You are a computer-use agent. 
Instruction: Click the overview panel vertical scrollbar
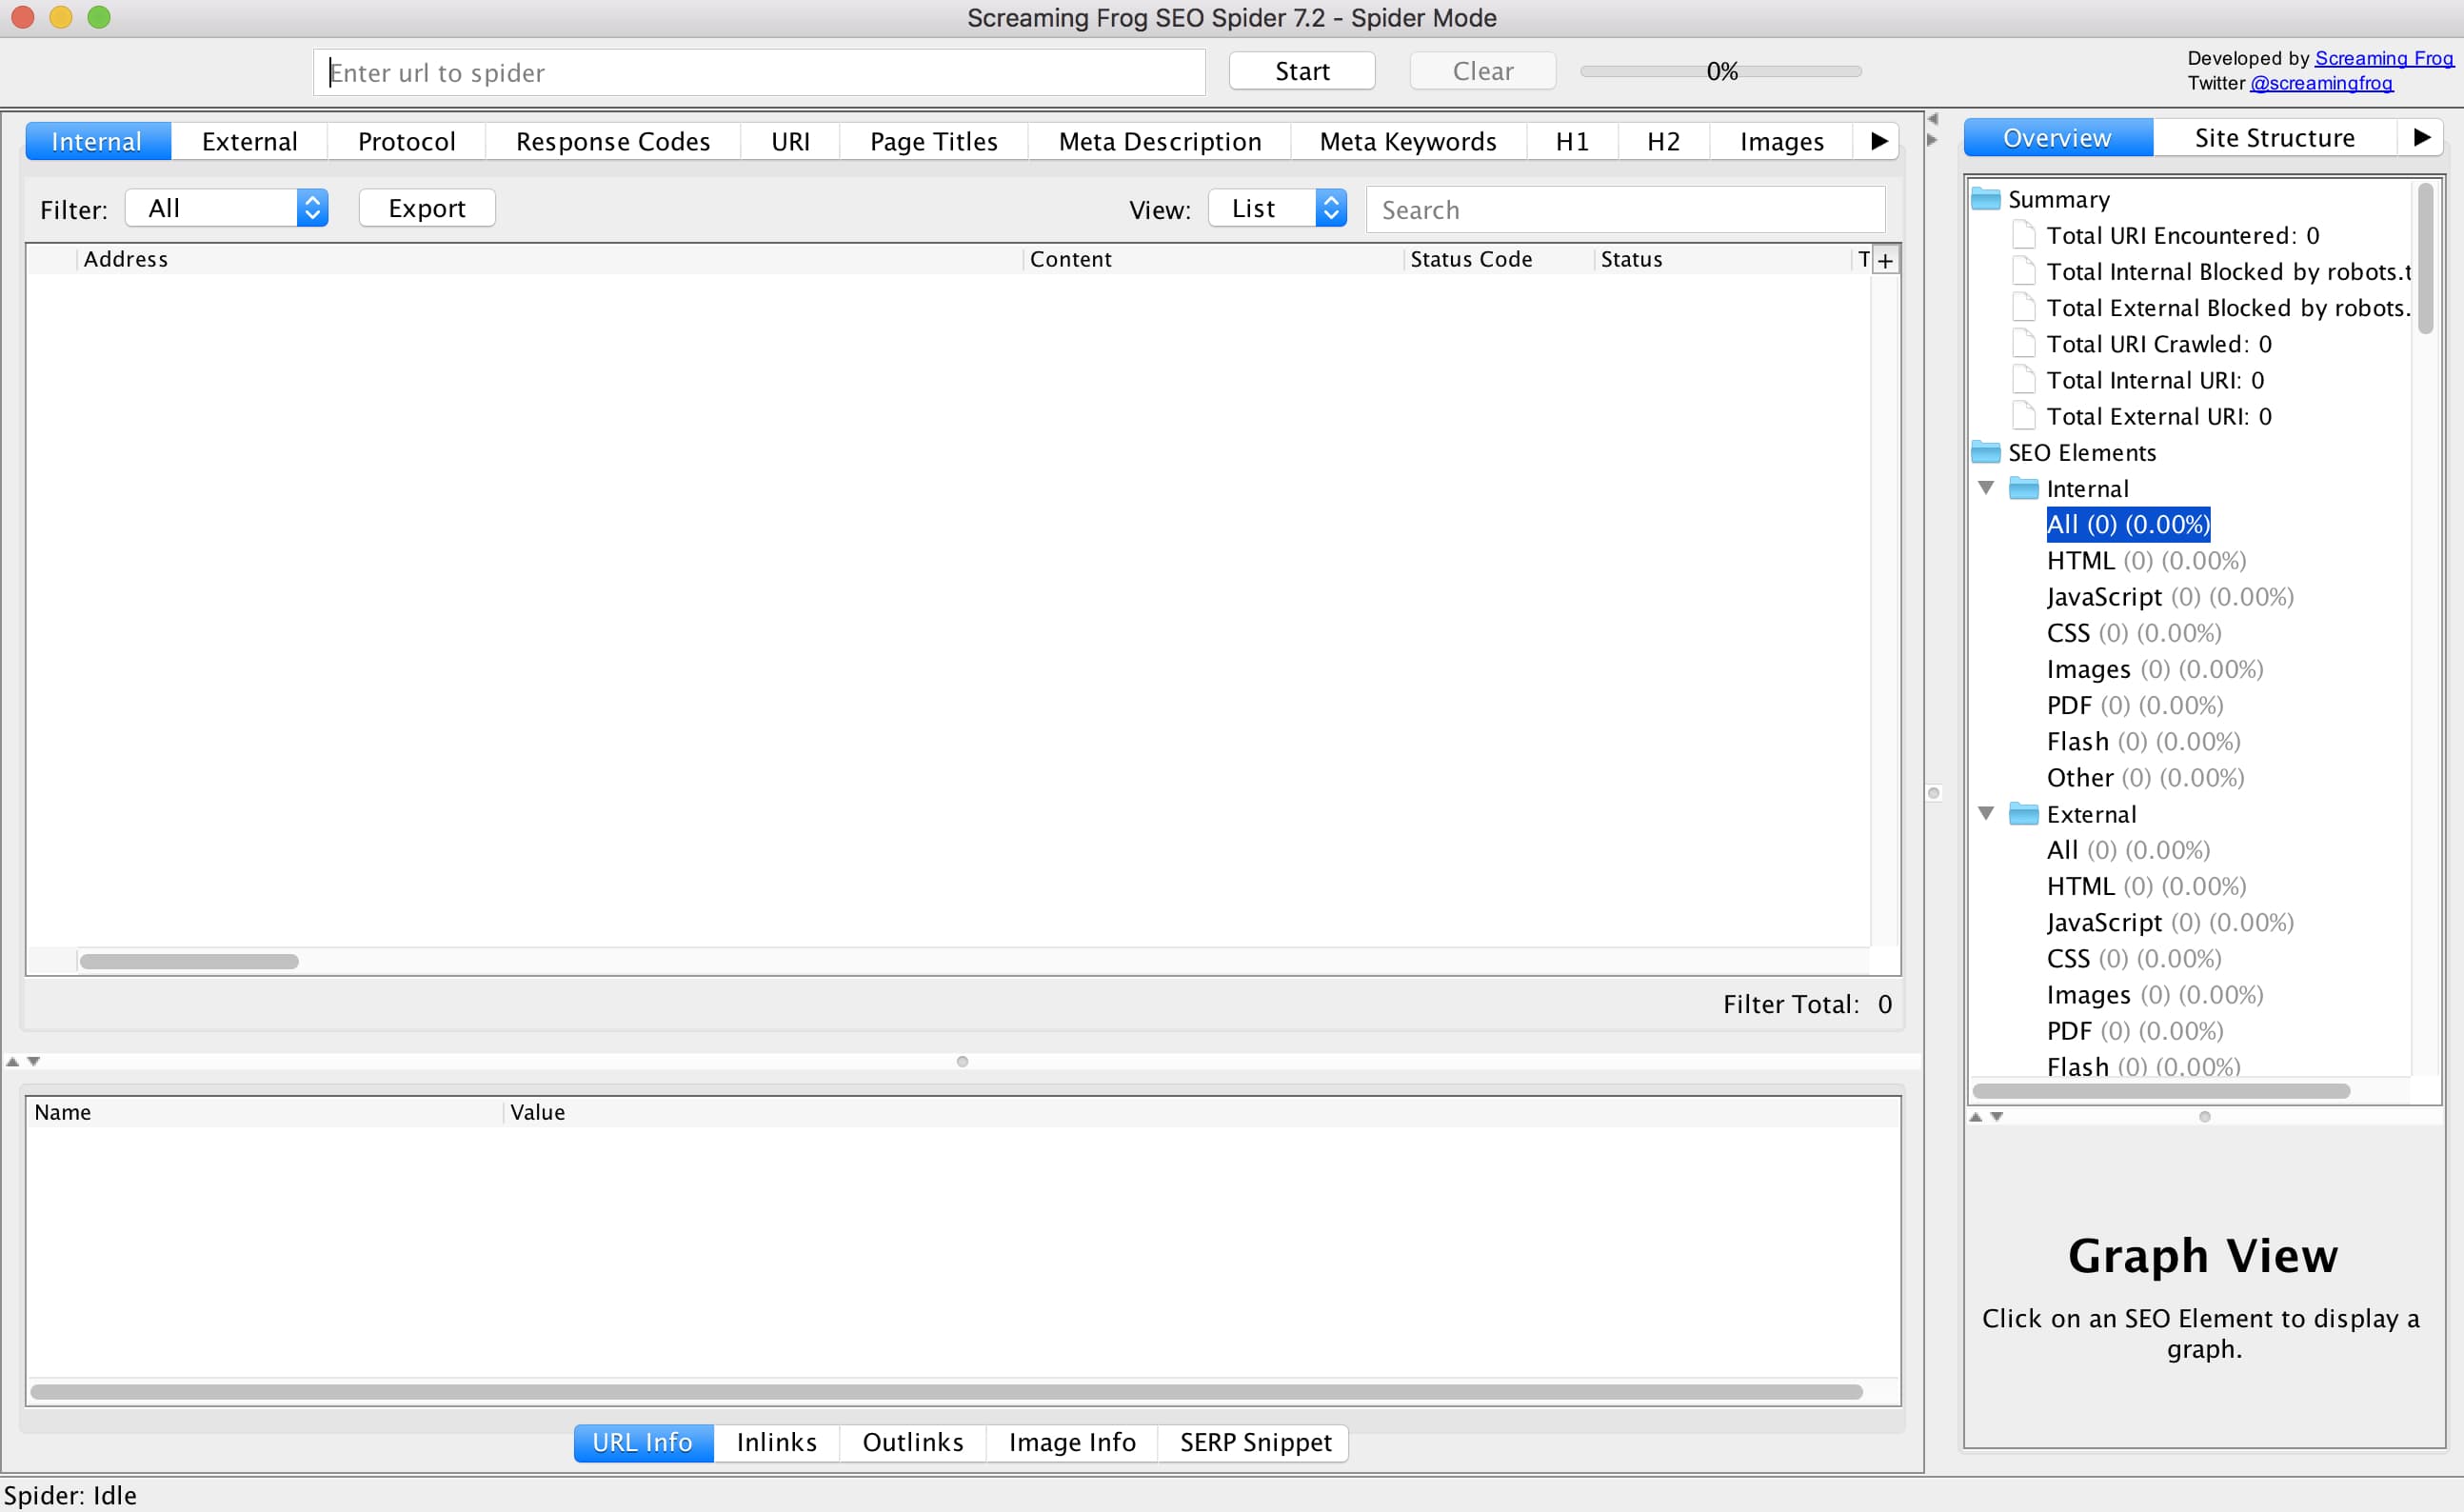point(2425,258)
